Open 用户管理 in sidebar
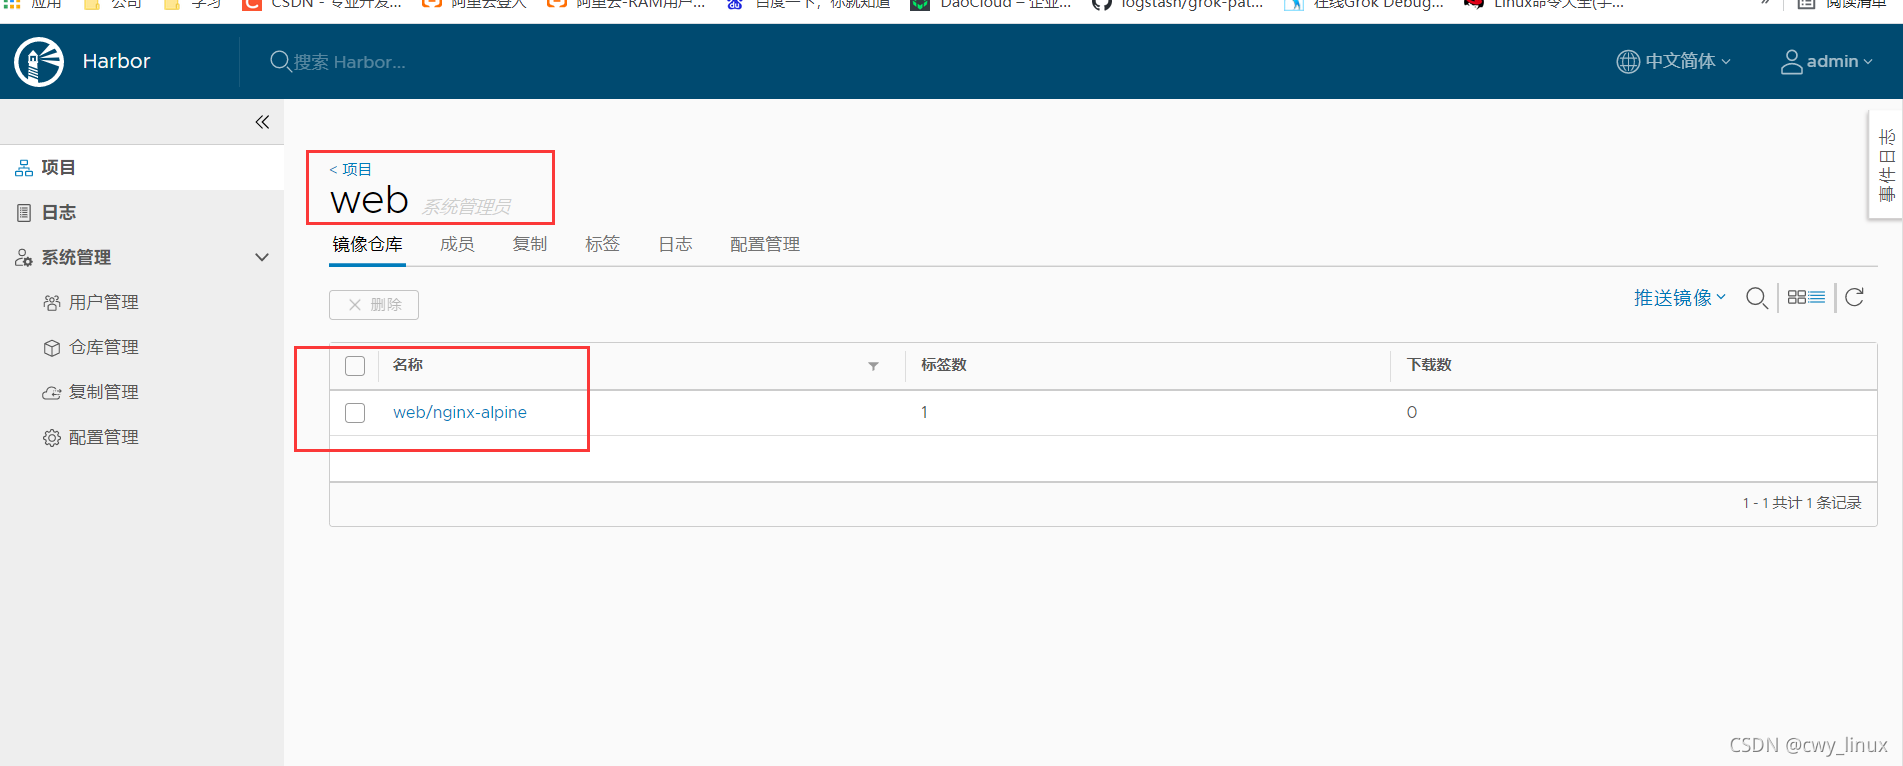The height and width of the screenshot is (766, 1903). pyautogui.click(x=104, y=303)
